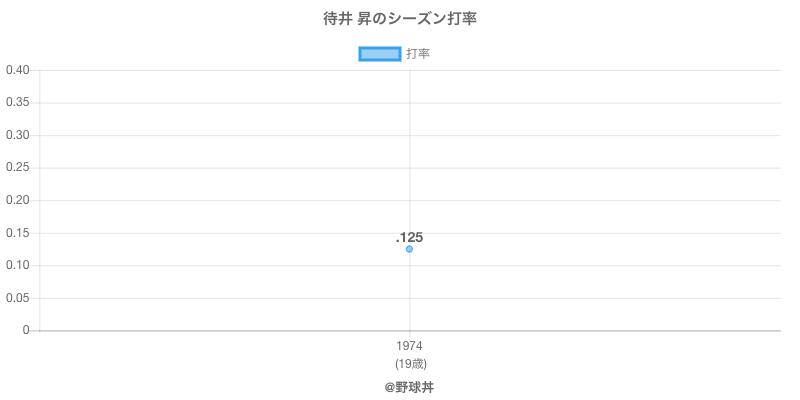Screen dimensions: 800x400
Task: Click the blue 打率 legend color box
Action: click(379, 54)
